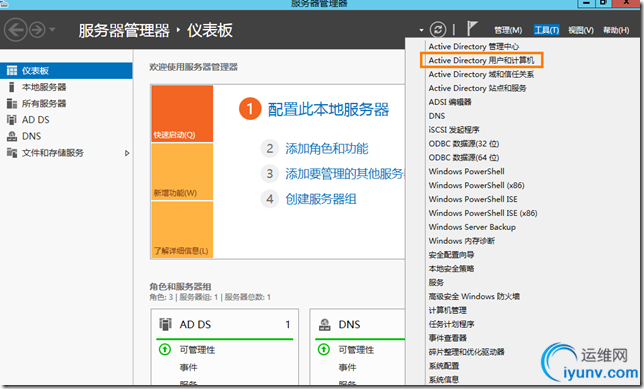The height and width of the screenshot is (389, 644).
Task: Click the 创建服务器组 link
Action: (321, 199)
